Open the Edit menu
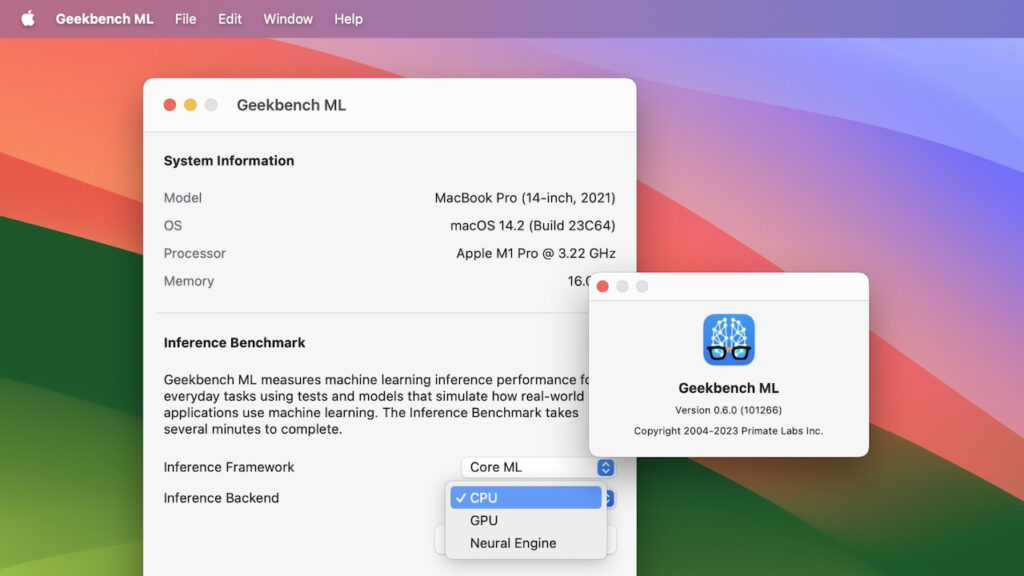Viewport: 1024px width, 576px height. [x=229, y=18]
